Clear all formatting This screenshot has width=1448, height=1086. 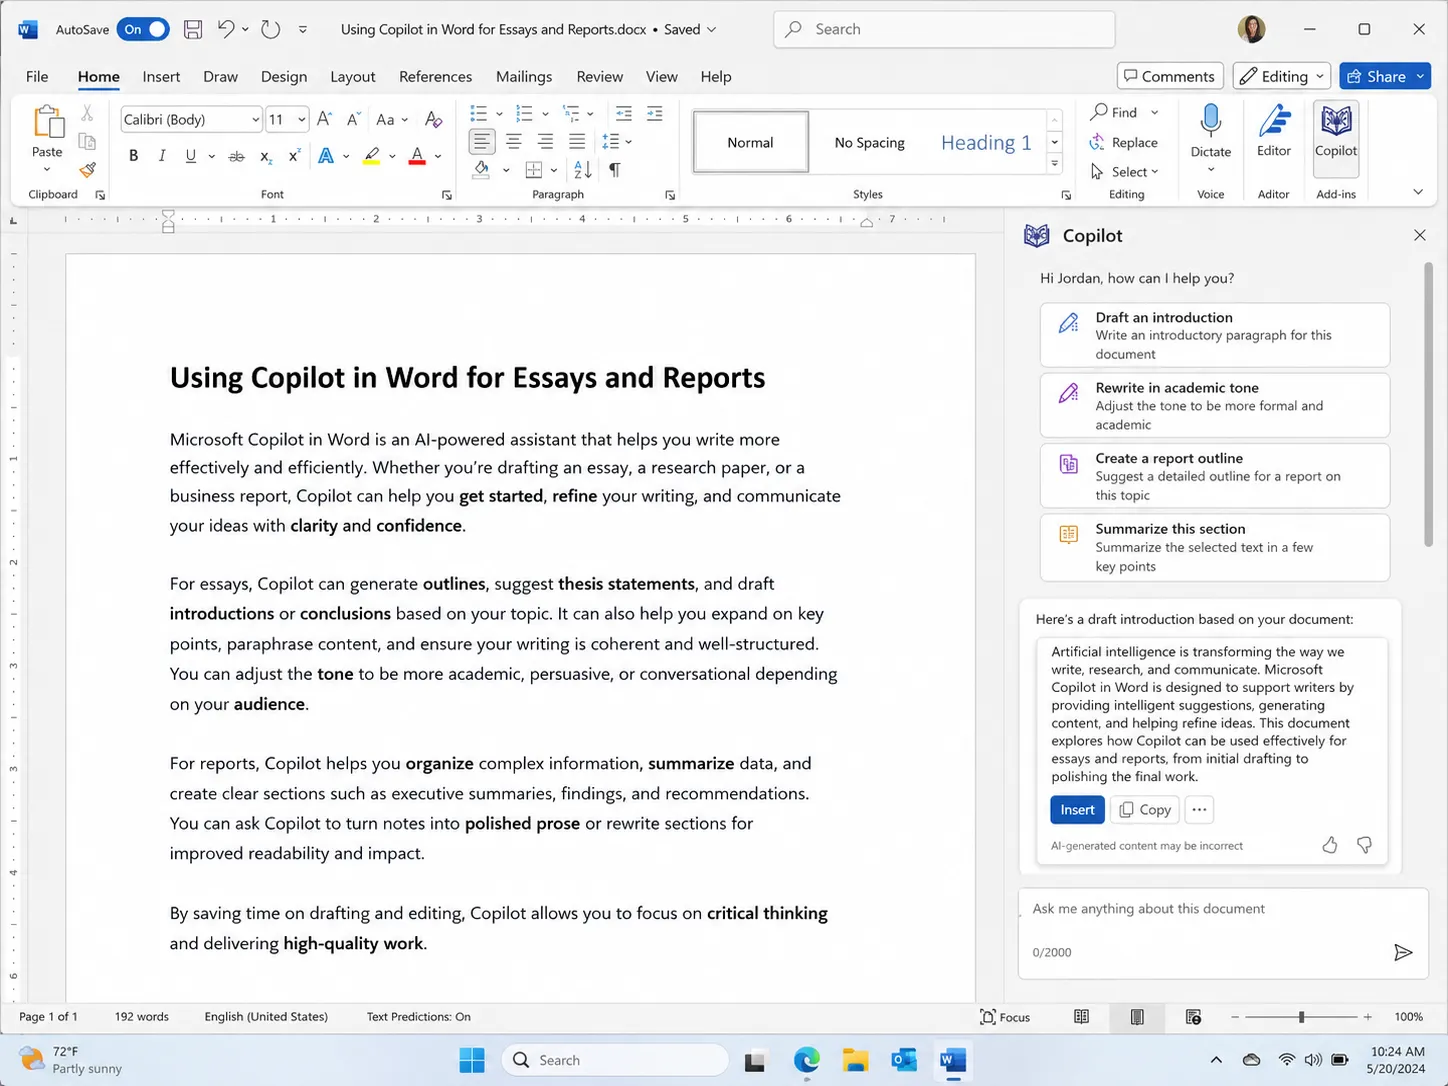[x=433, y=119]
